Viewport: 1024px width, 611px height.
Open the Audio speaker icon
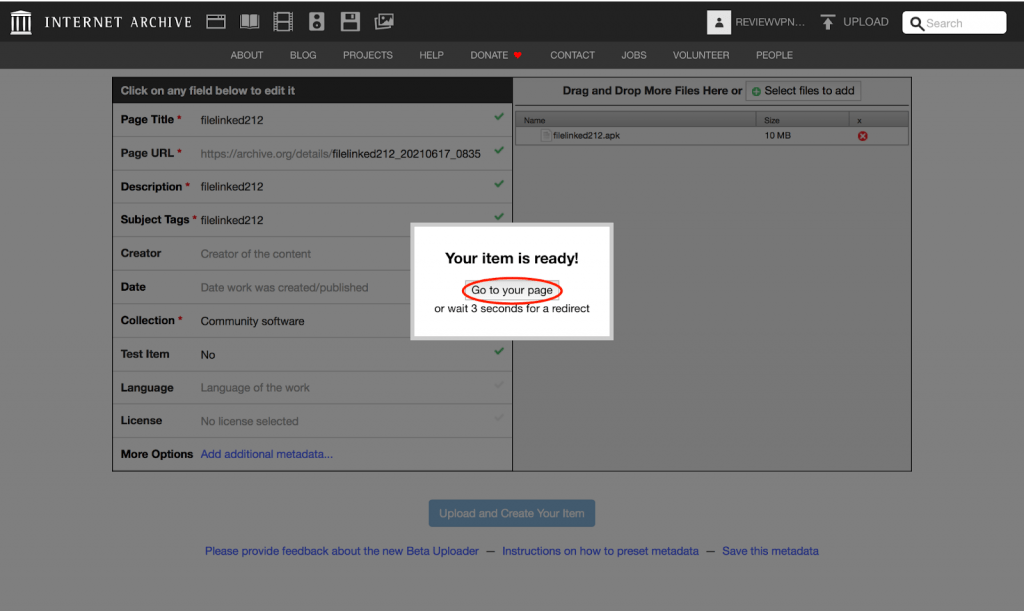pos(317,22)
